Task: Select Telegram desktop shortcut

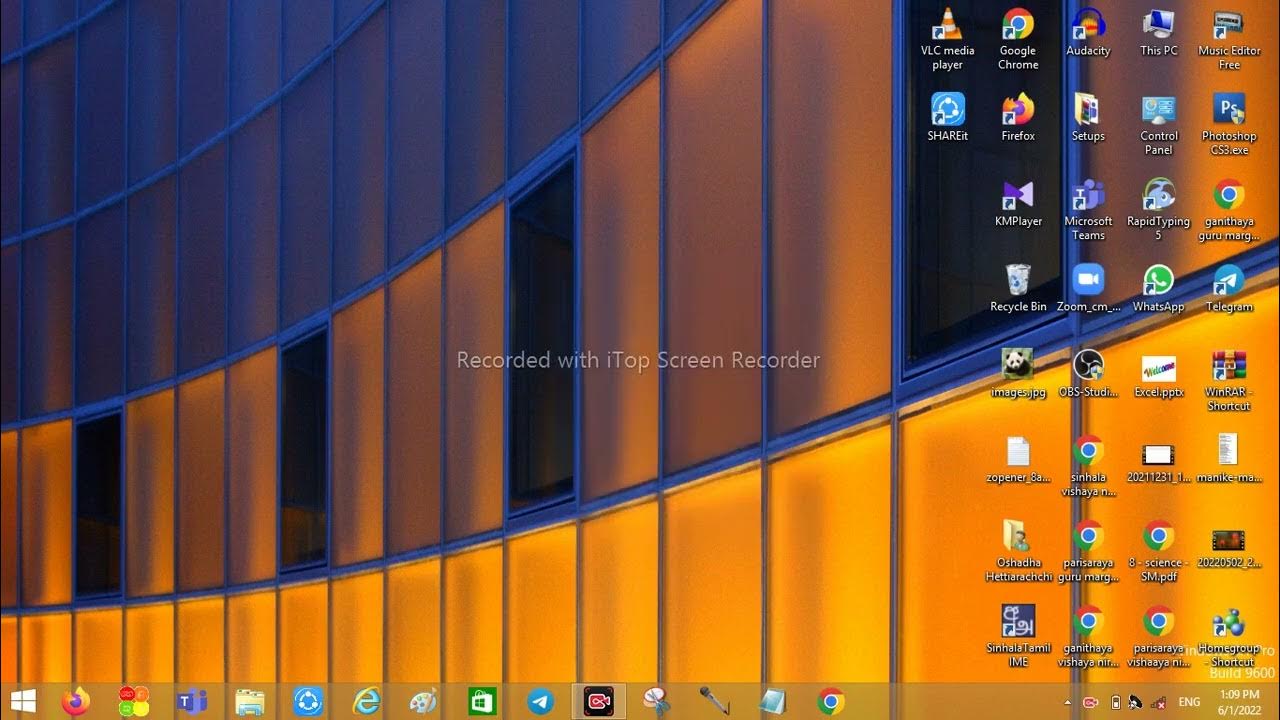Action: point(1229,288)
